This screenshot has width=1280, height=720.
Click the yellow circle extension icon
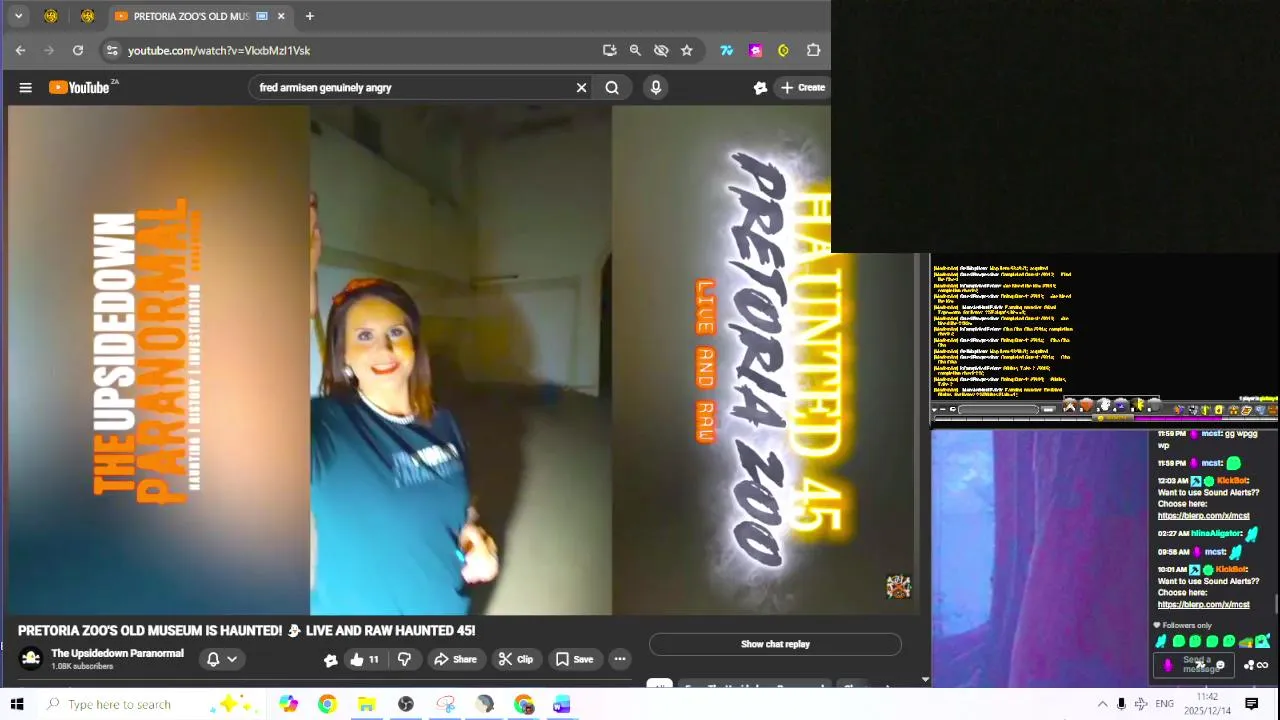coord(784,50)
